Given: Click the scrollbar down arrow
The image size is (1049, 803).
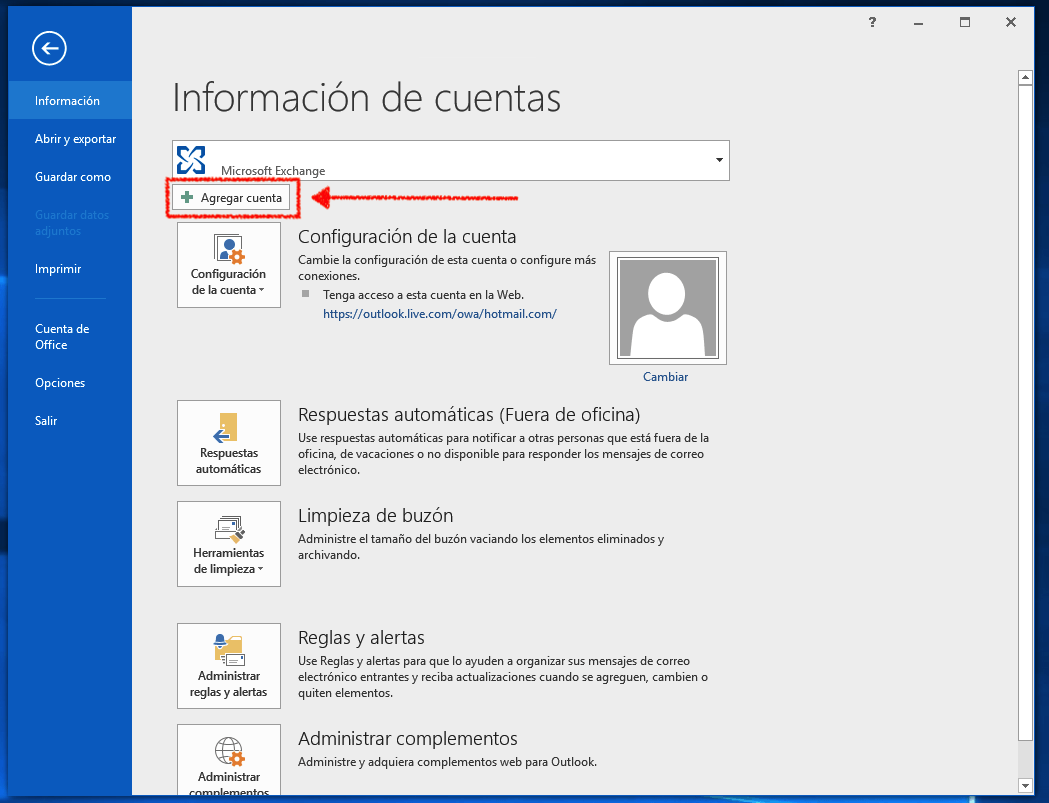Looking at the screenshot, I should 1024,784.
